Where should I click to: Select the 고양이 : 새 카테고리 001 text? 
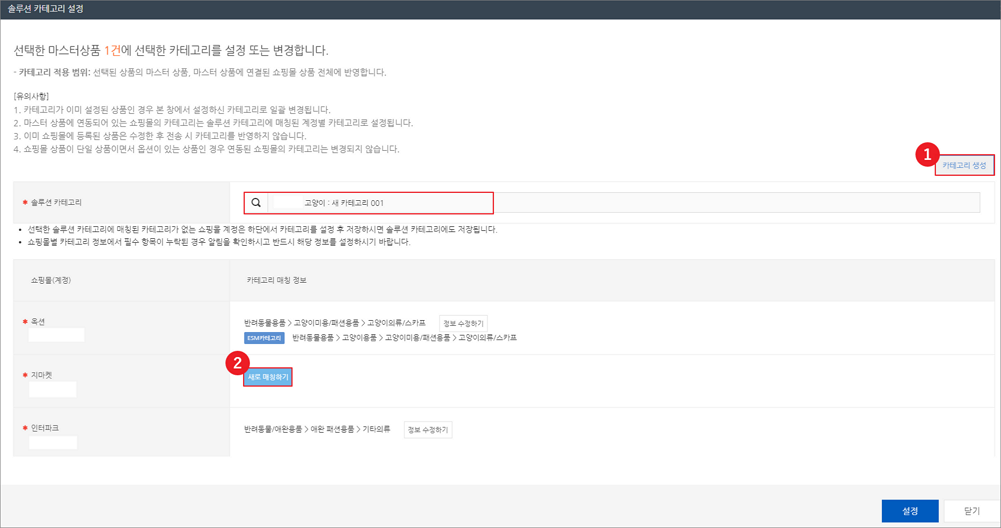pos(344,203)
